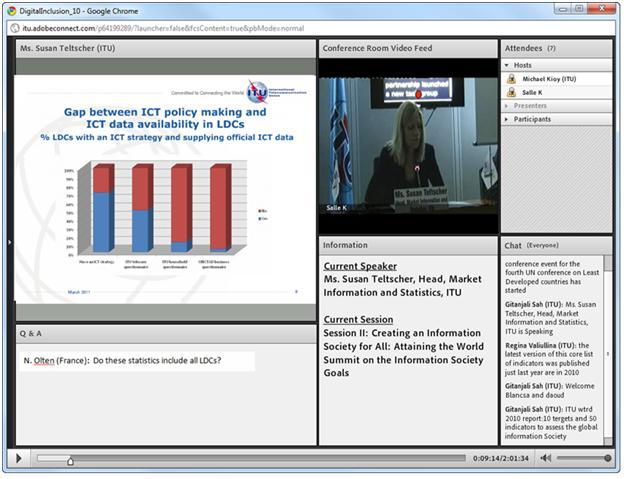Select host Michael Kioy (ITU)
The image size is (627, 479).
pos(556,79)
